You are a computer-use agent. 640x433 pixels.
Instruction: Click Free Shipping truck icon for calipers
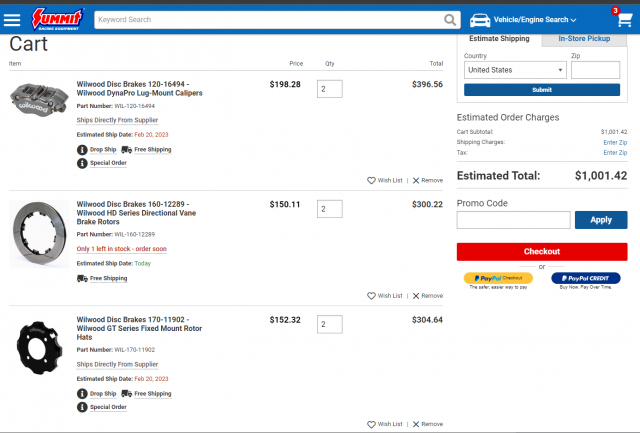coord(127,150)
